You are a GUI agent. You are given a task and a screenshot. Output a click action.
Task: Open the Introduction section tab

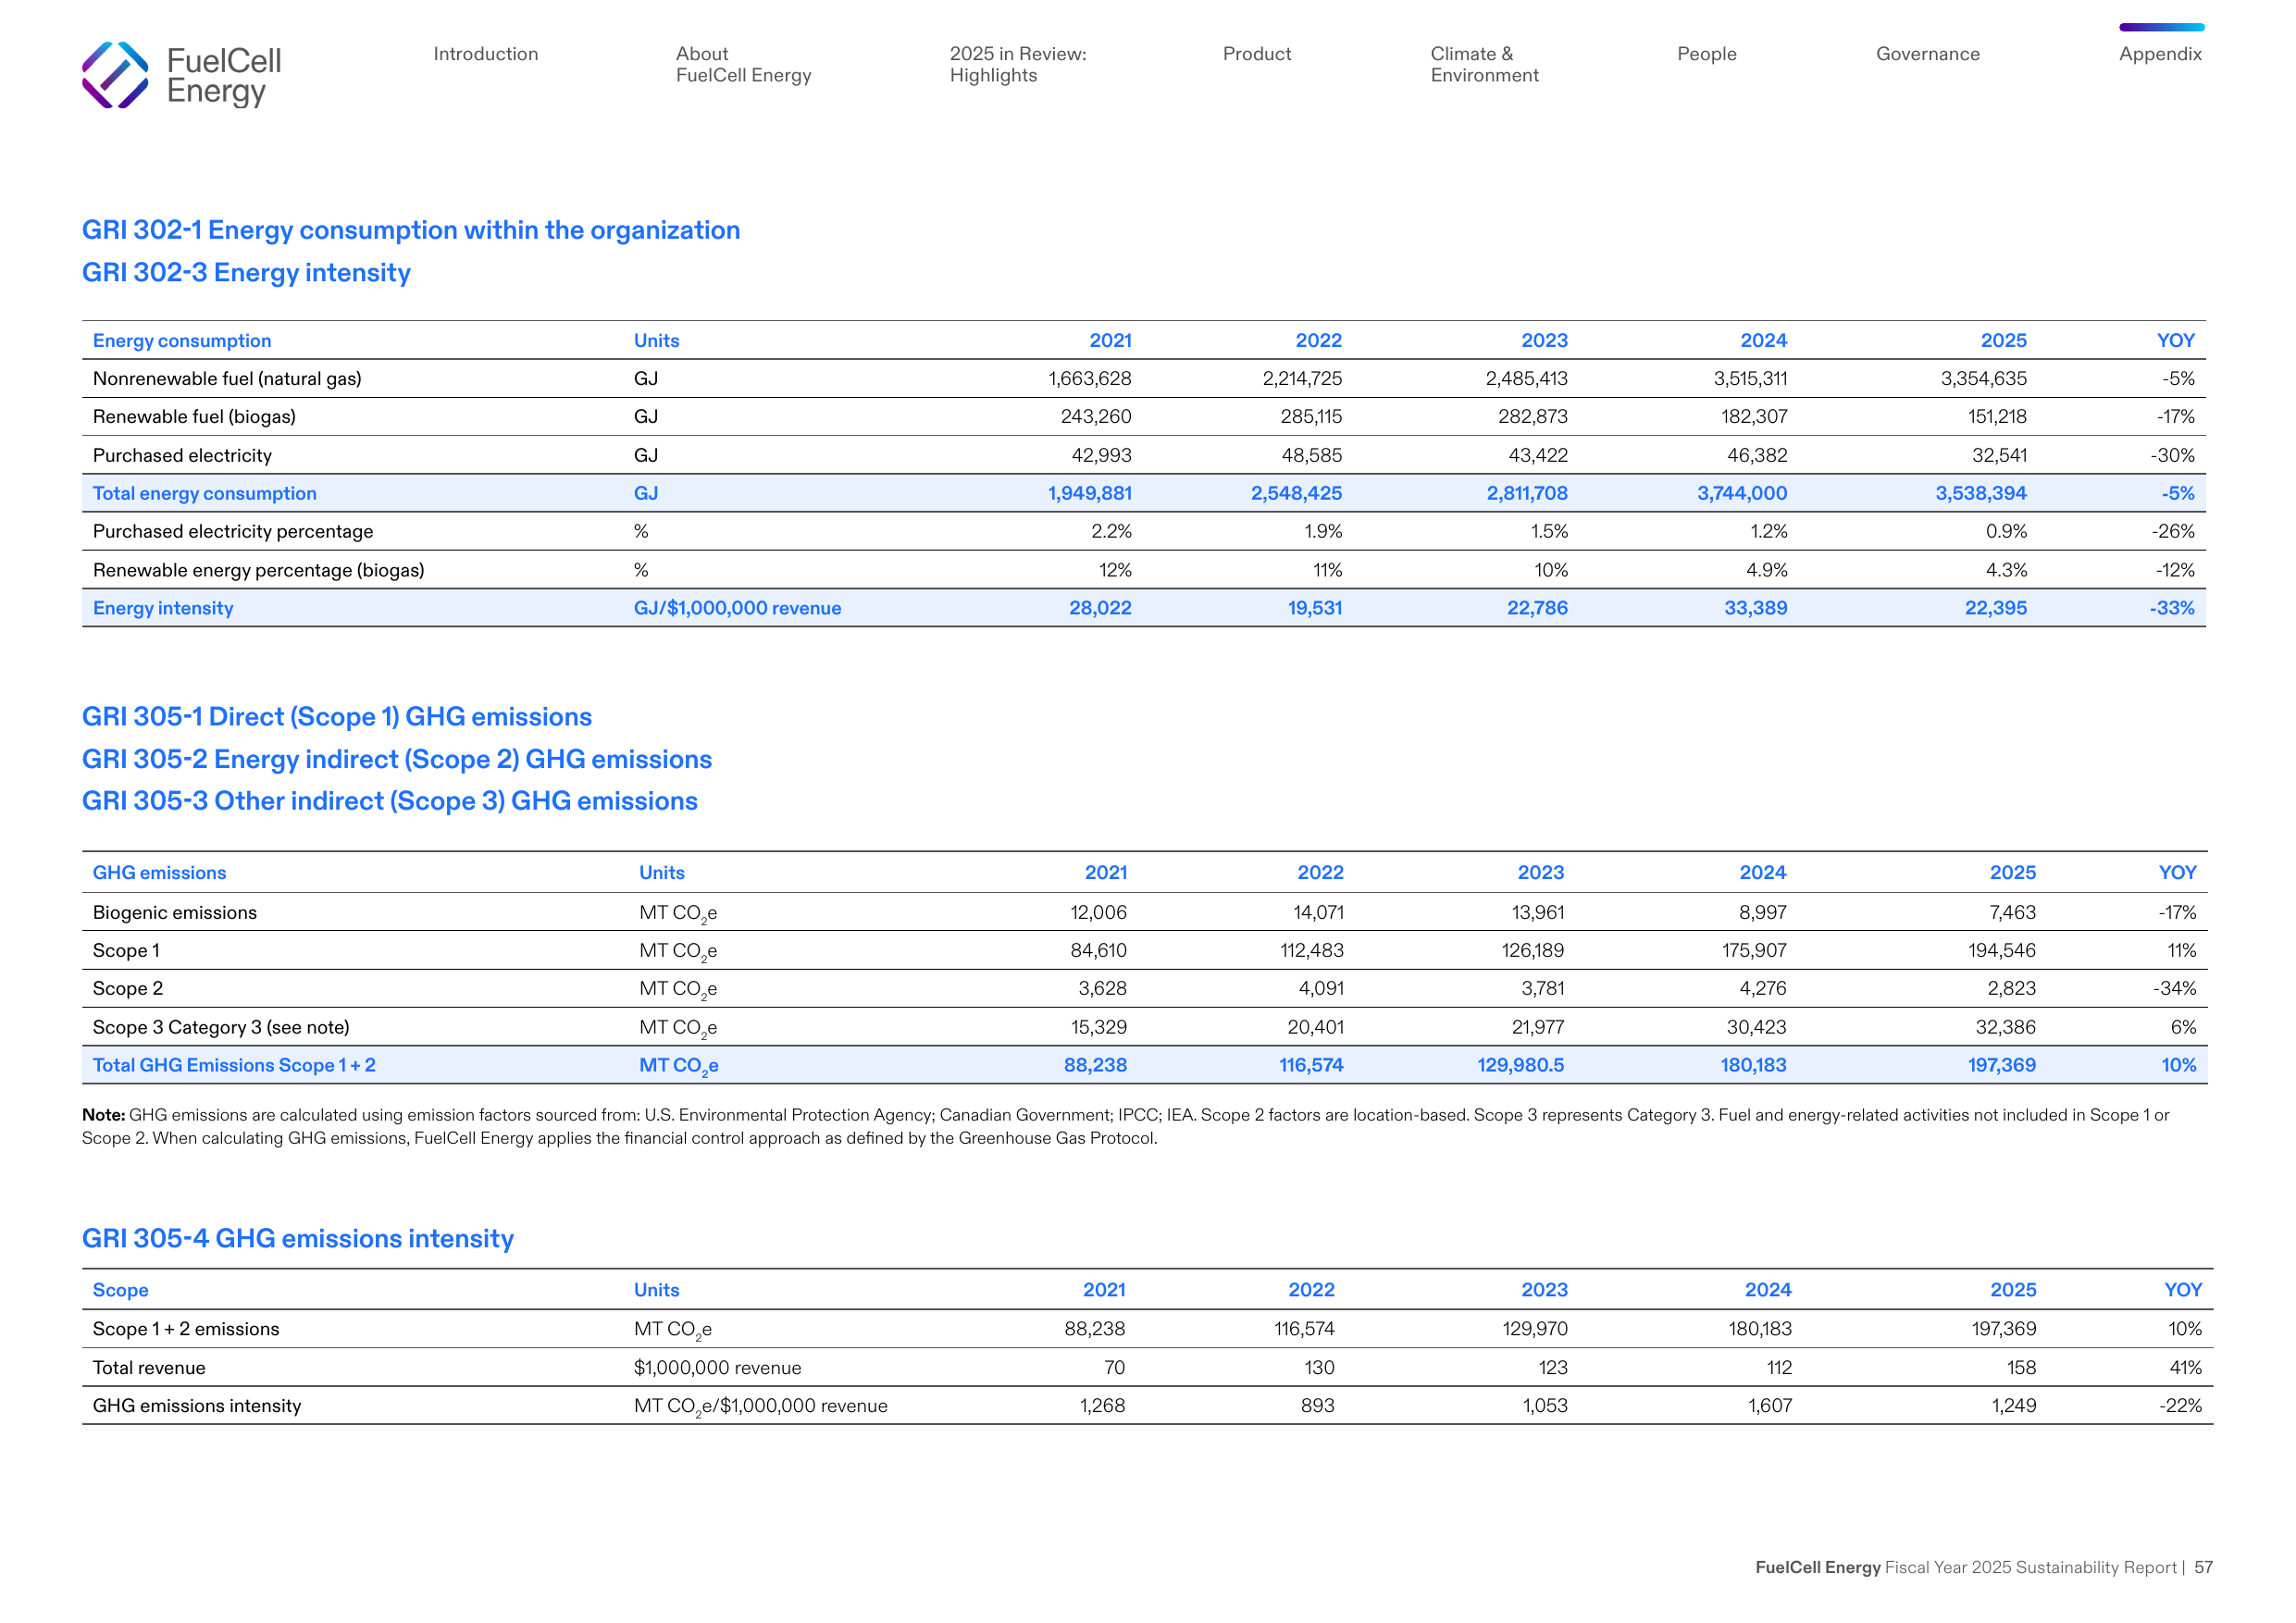(485, 54)
